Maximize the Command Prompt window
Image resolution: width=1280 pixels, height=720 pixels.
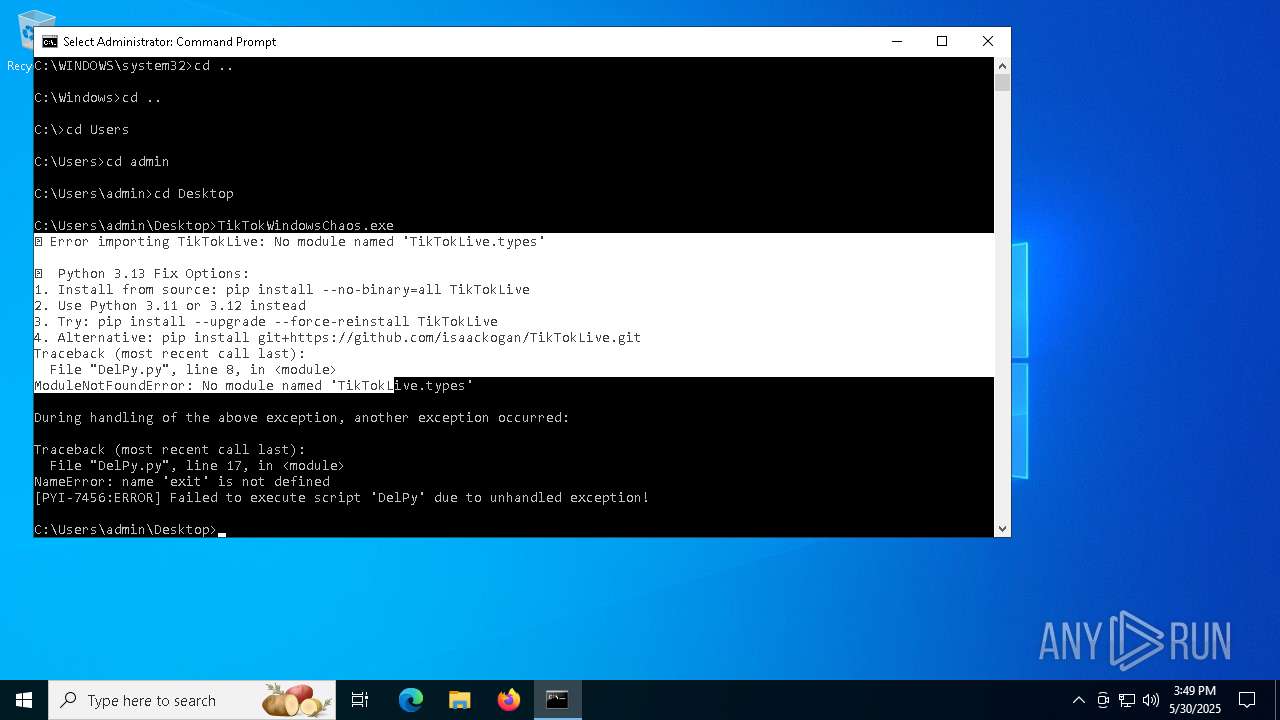(941, 41)
